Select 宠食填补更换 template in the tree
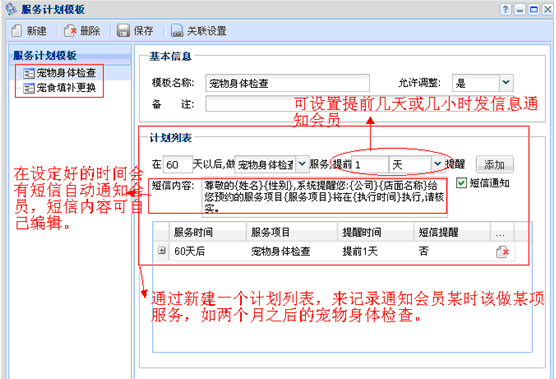556x379 pixels. (x=60, y=88)
